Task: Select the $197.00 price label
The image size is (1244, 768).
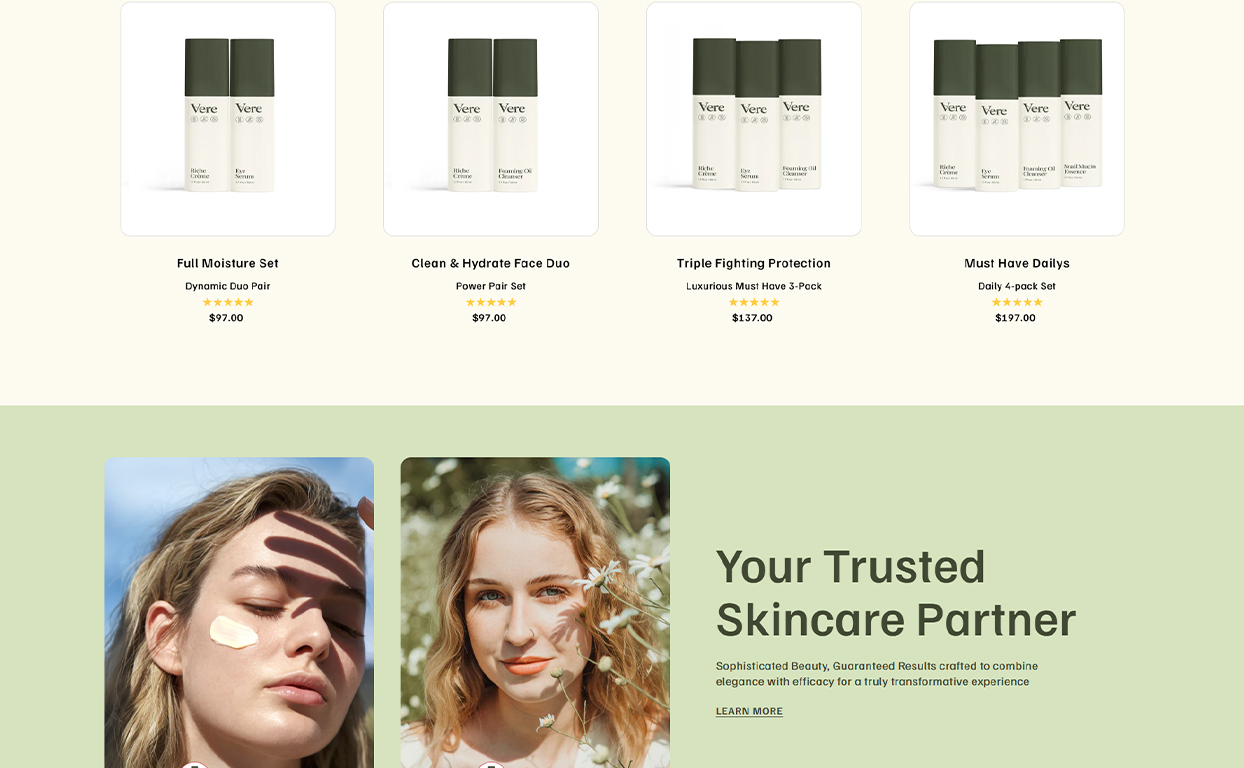Action: (x=1015, y=318)
